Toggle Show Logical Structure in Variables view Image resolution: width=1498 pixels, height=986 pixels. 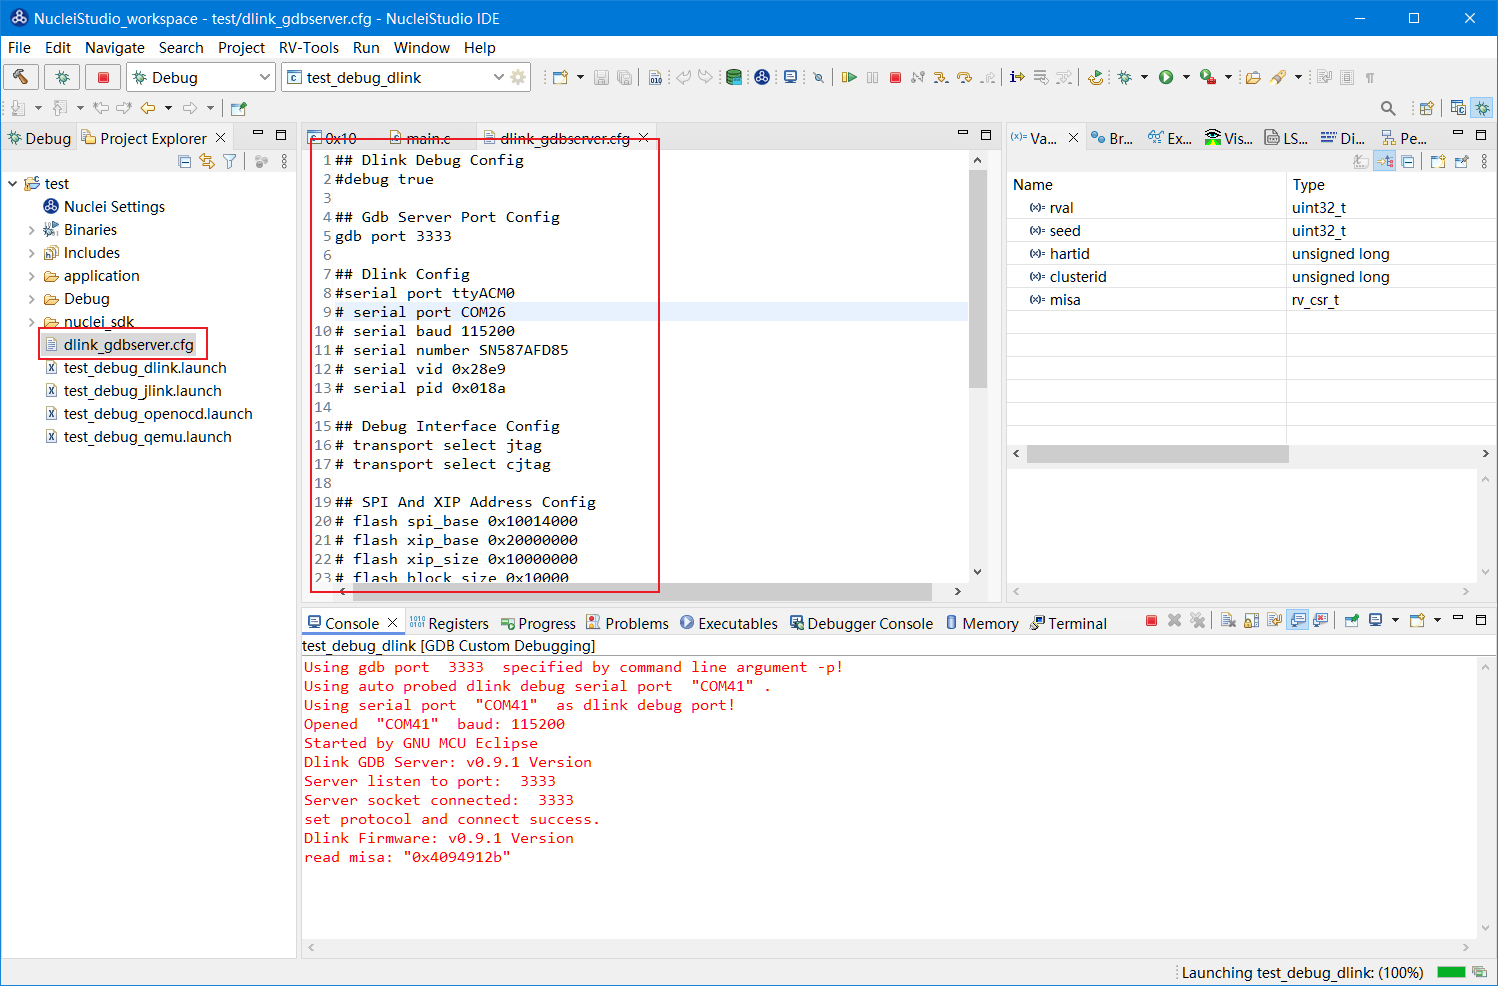tap(1385, 161)
